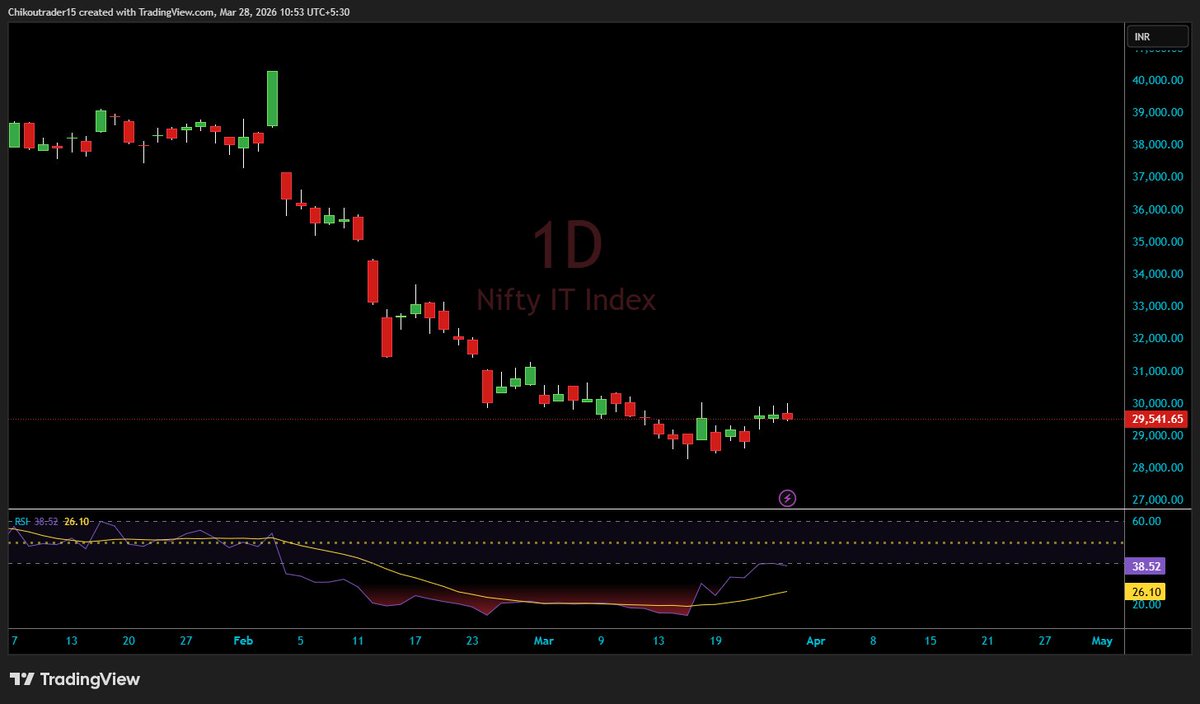This screenshot has width=1200, height=704.
Task: Click the 40,000.00 price axis label
Action: 1157,80
